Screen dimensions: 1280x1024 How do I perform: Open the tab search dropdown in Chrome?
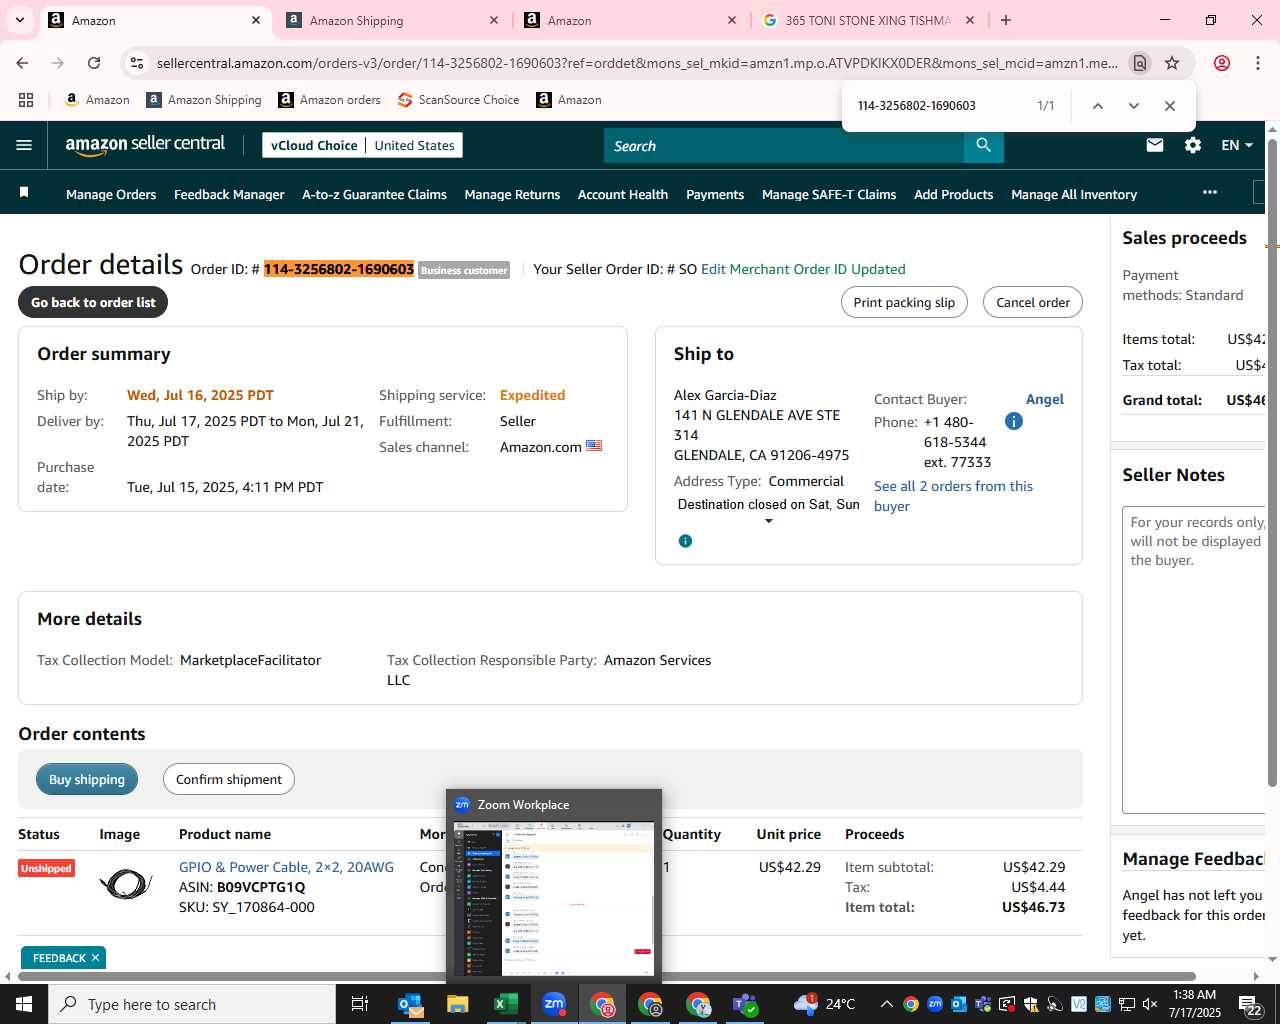click(x=20, y=20)
